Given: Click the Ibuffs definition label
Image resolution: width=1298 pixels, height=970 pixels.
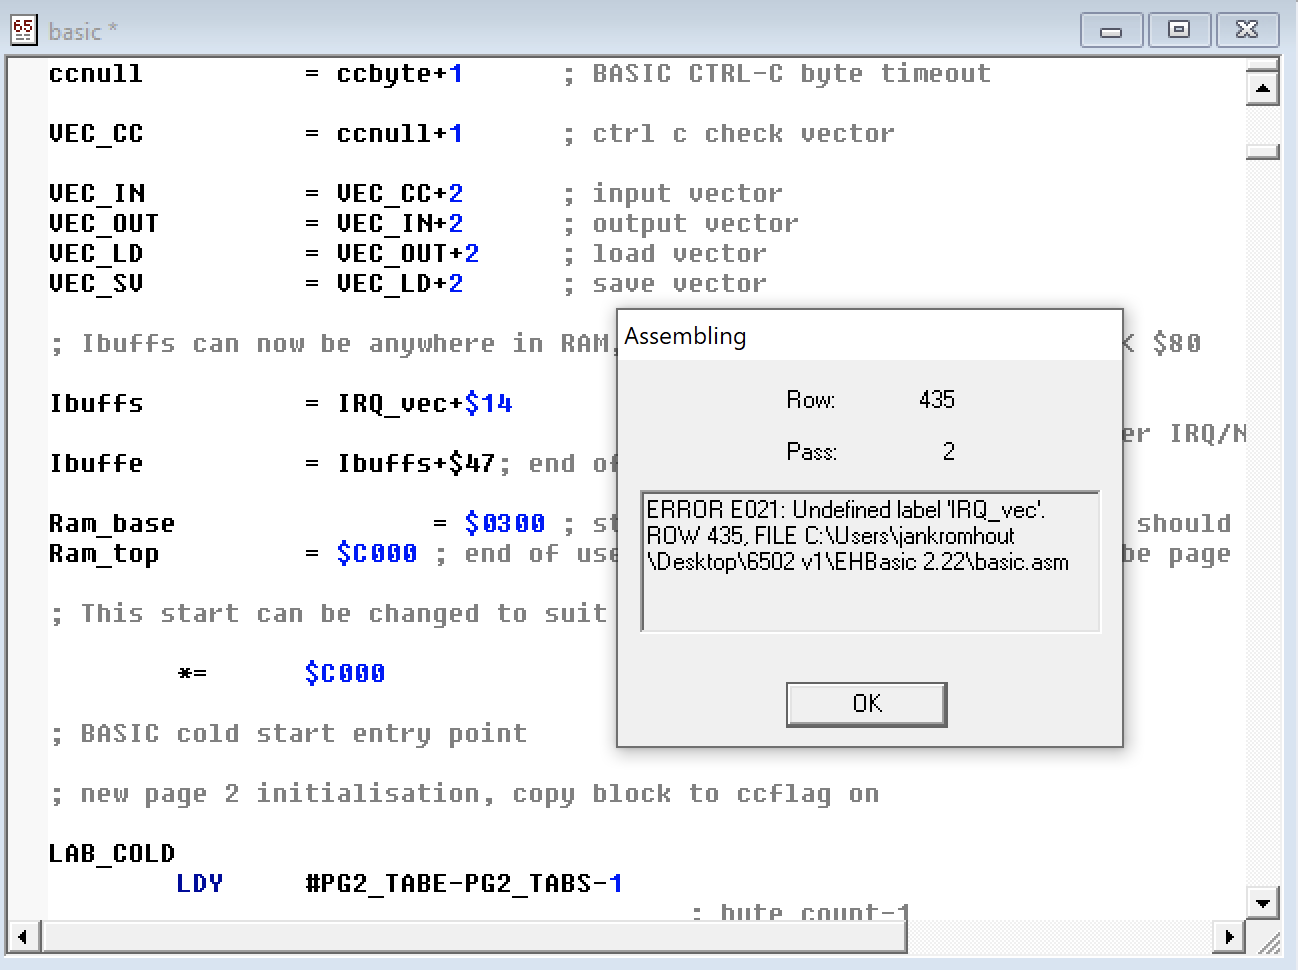Looking at the screenshot, I should point(96,403).
